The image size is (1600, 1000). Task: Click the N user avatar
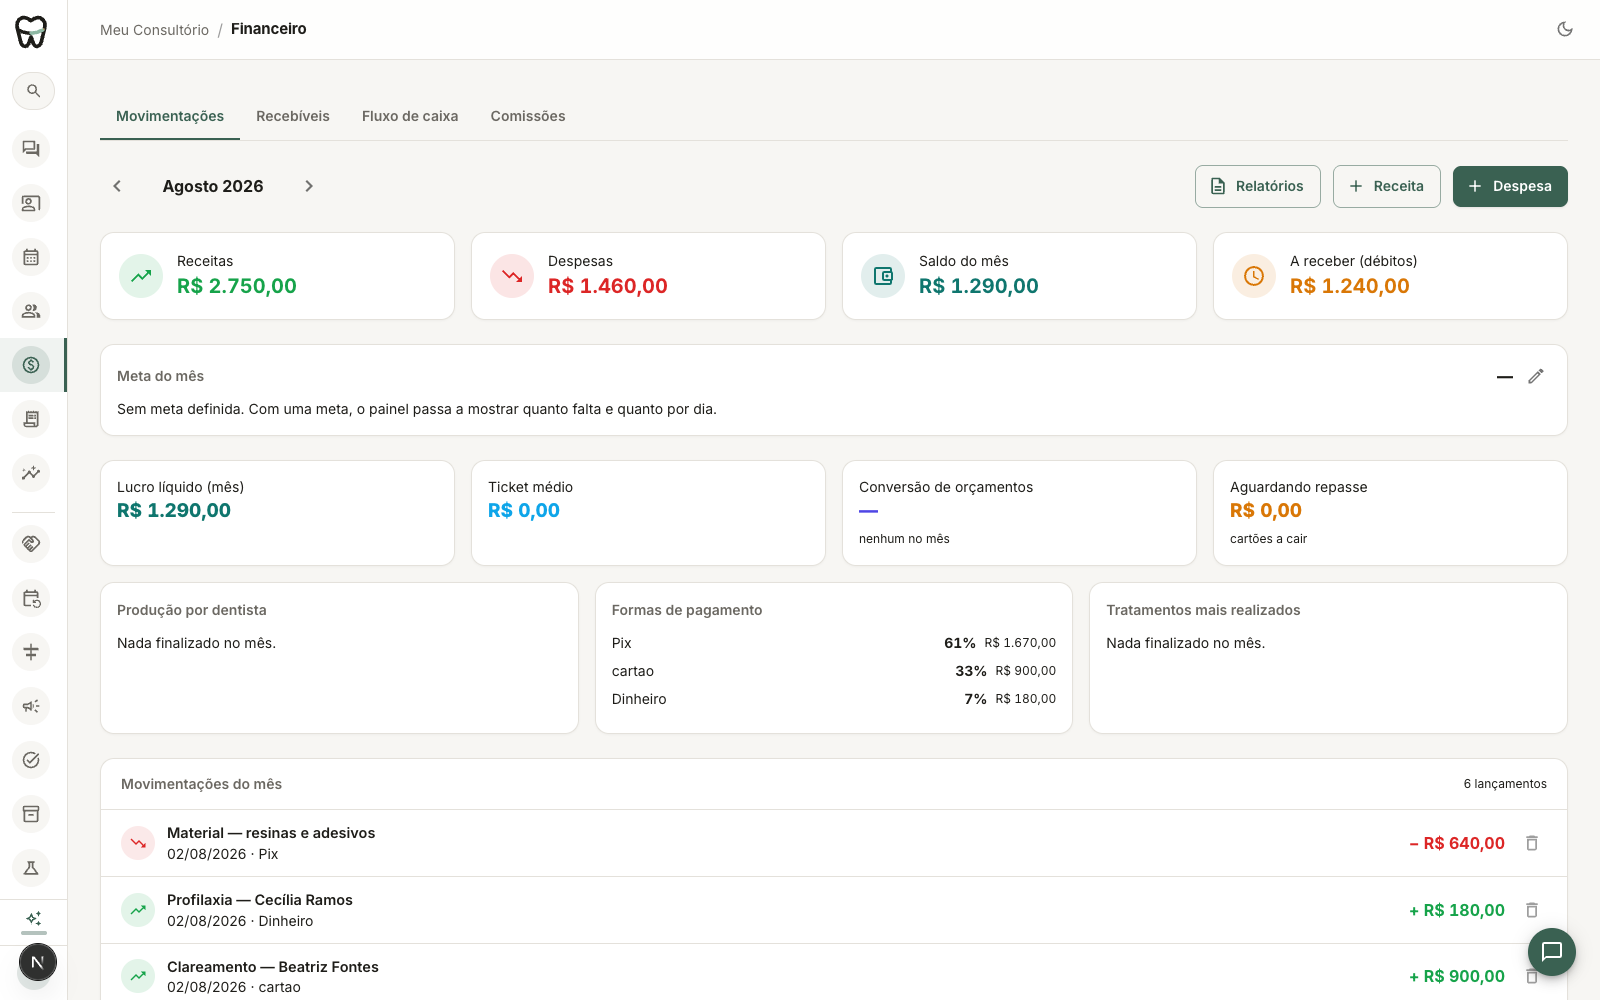[x=38, y=962]
